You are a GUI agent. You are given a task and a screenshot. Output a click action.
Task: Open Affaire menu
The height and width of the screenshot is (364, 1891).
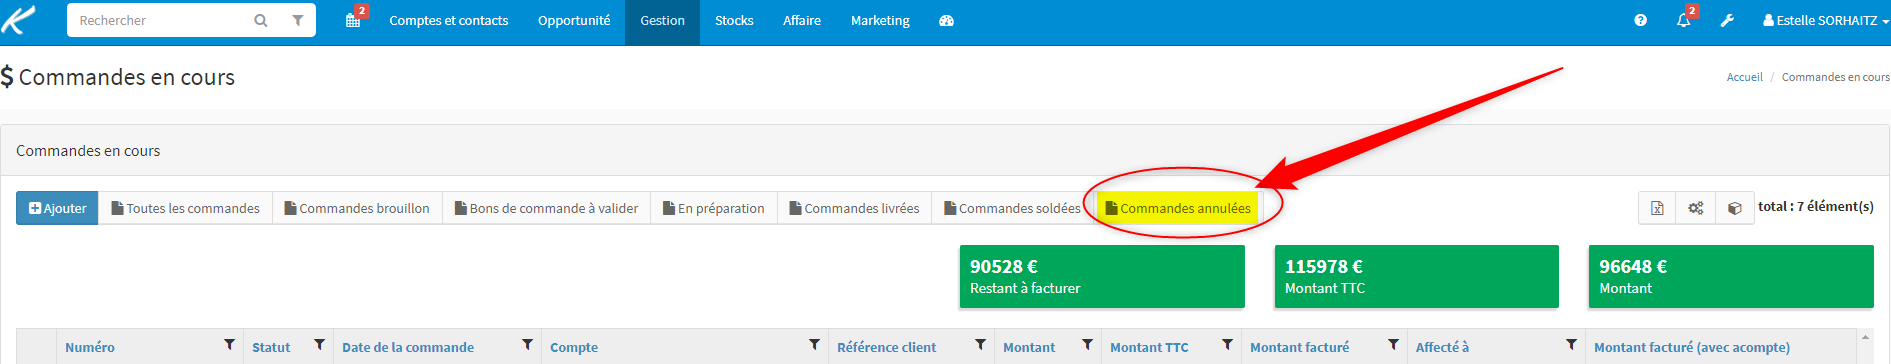coord(802,20)
